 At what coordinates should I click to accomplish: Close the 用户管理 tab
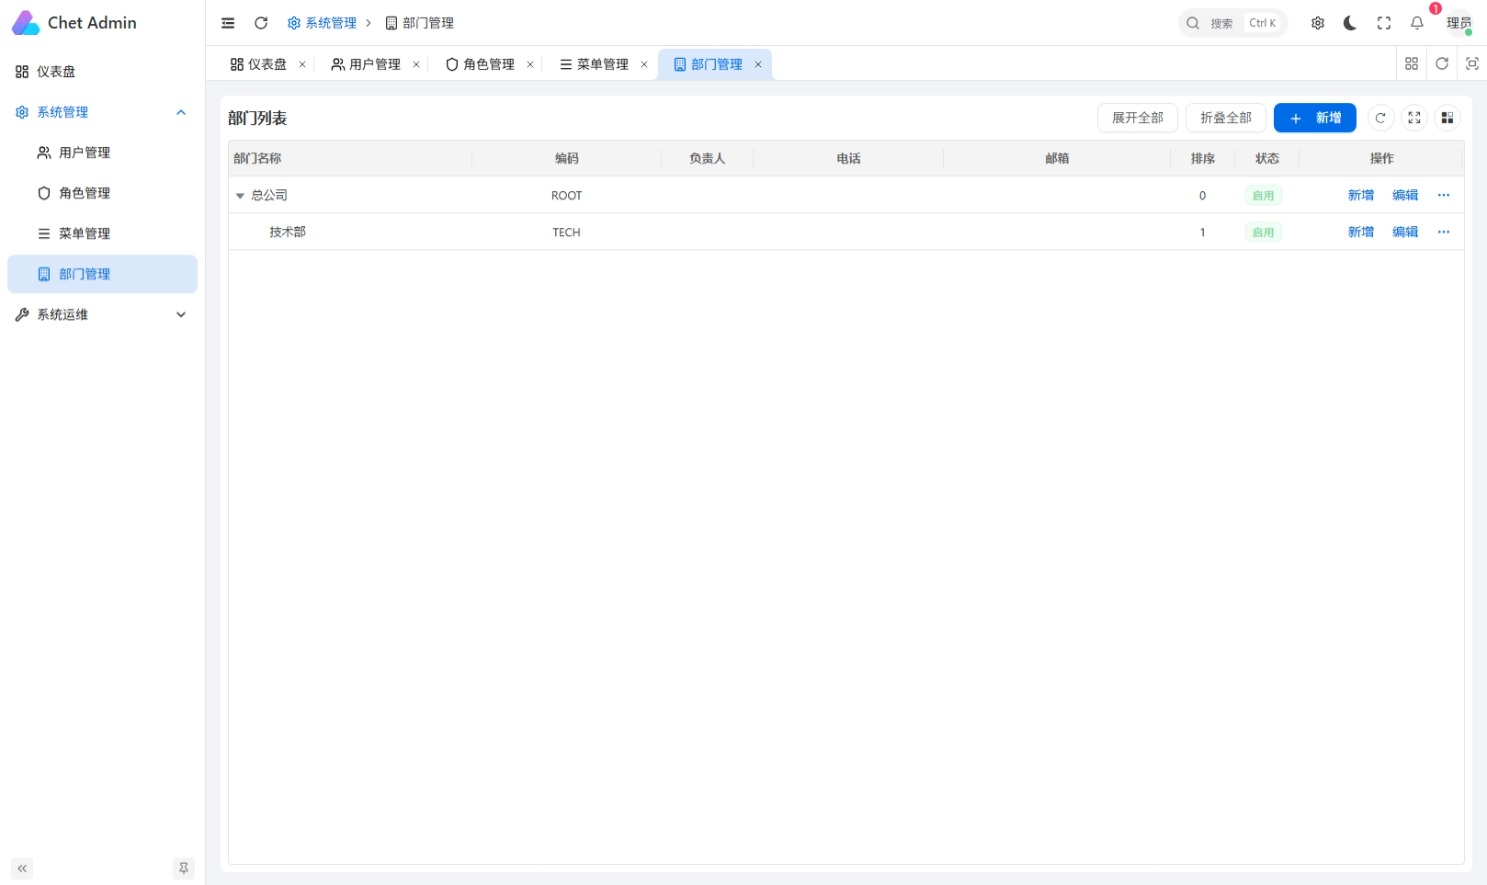416,65
